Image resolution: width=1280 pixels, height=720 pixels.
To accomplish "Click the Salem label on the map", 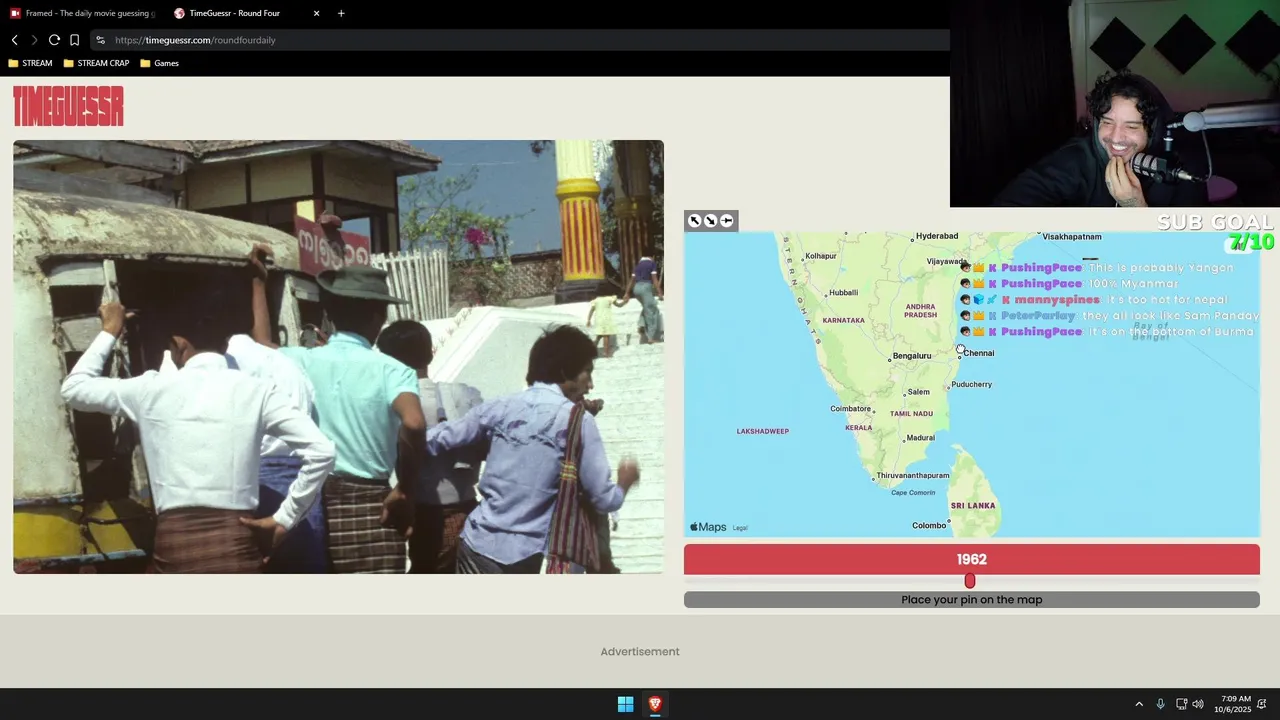I will [916, 393].
